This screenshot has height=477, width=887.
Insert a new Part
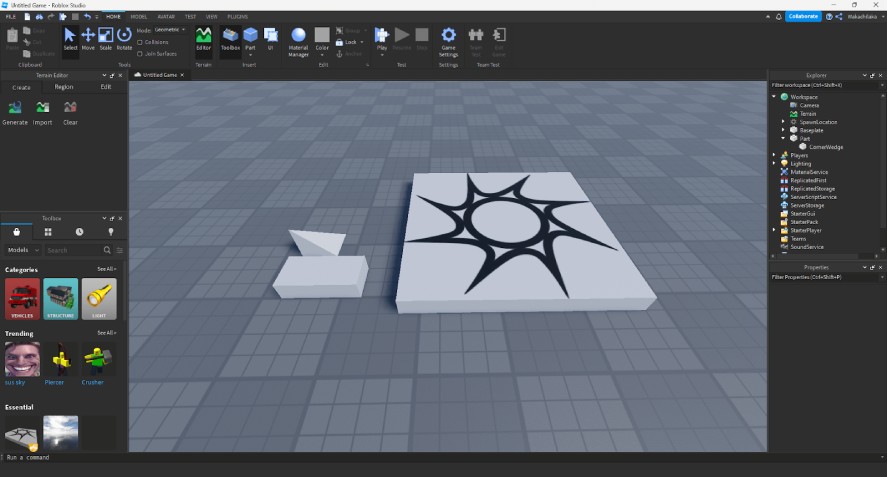tap(251, 39)
